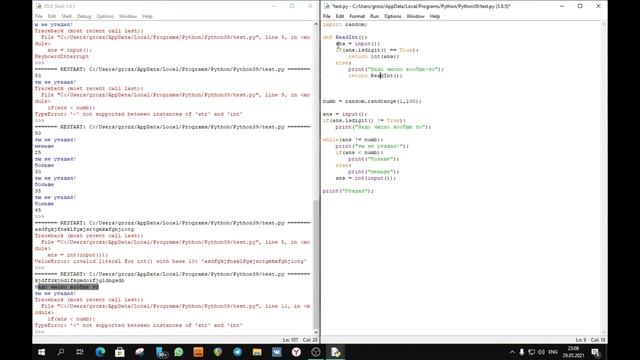Open WhatsApp from the taskbar

(x=178, y=352)
